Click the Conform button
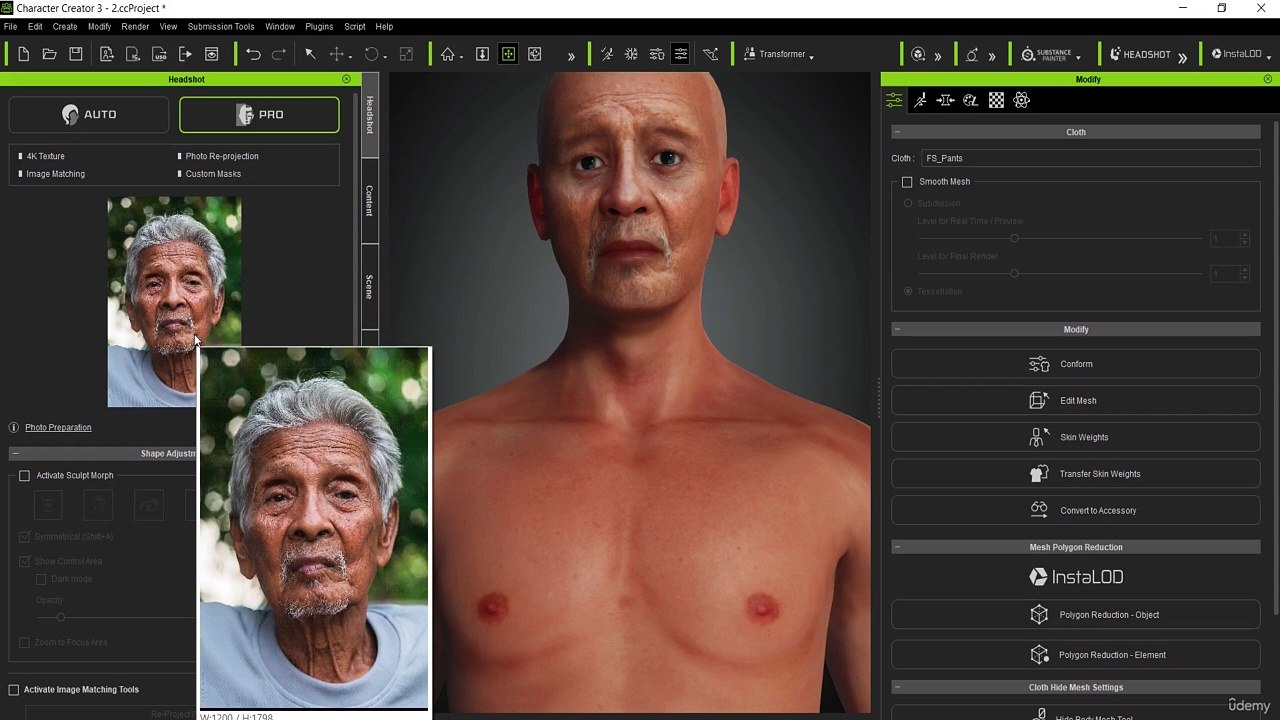Viewport: 1280px width, 720px height. (1076, 364)
